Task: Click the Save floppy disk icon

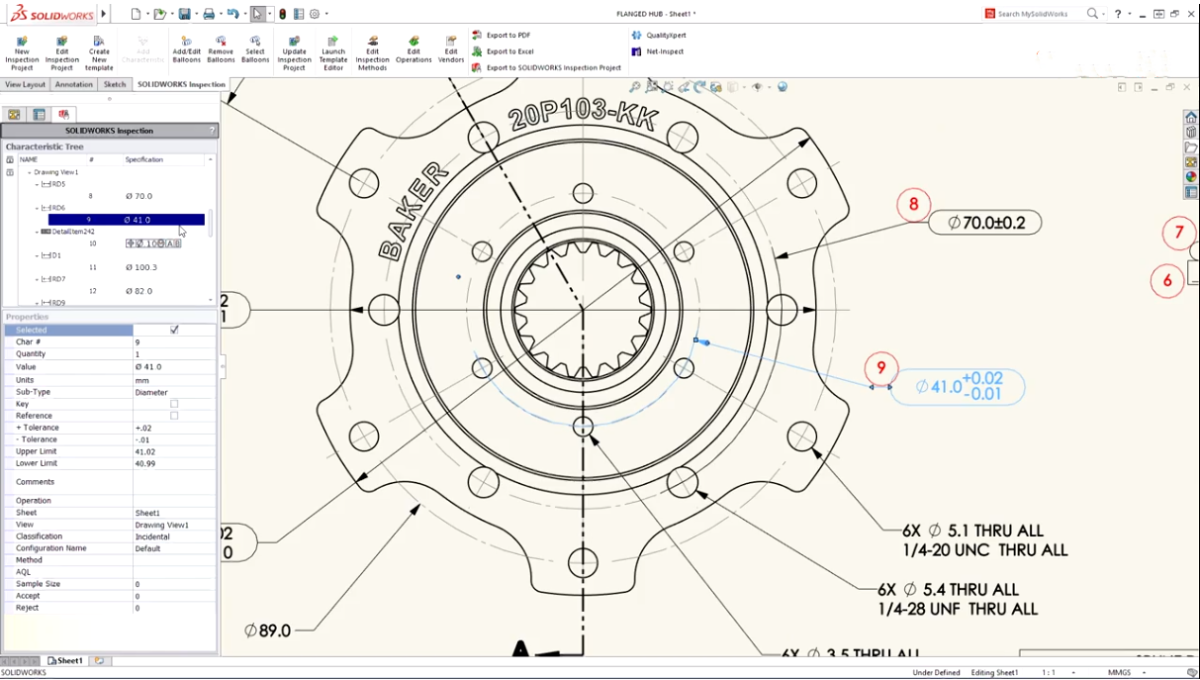Action: [184, 14]
